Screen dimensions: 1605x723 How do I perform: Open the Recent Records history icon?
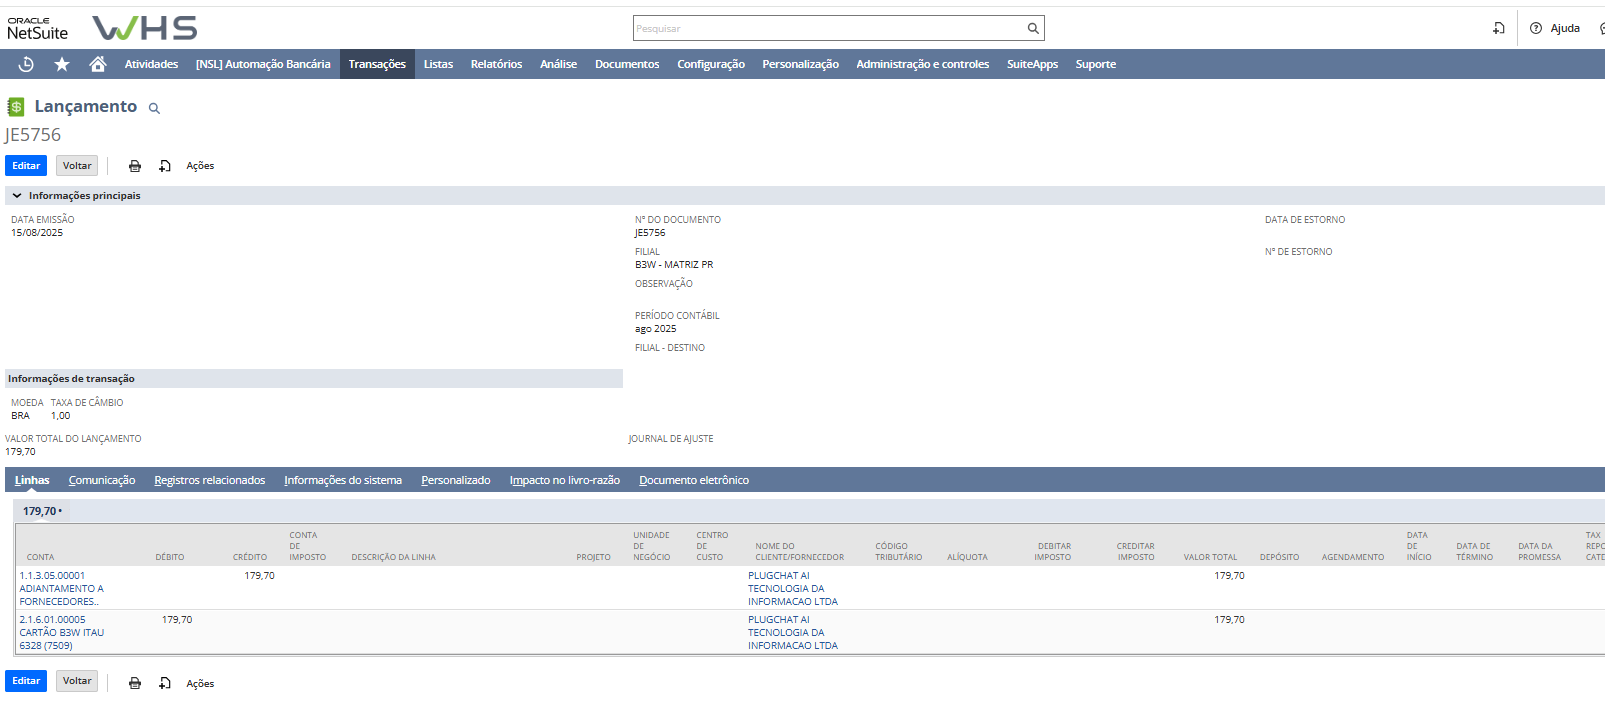pyautogui.click(x=26, y=64)
